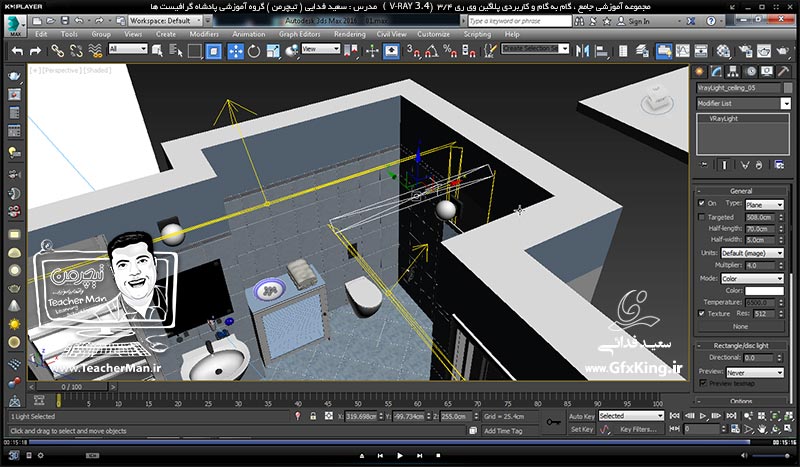Open the light Color swatch
Viewport: 800px width, 467px height.
tap(764, 291)
